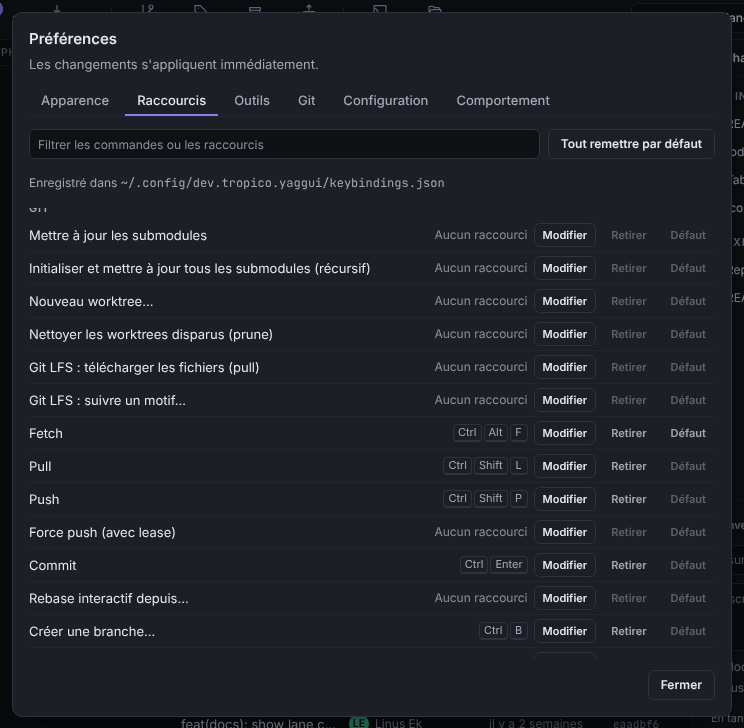
Task: Select 'Créer une branche...' label
Action: tap(92, 632)
